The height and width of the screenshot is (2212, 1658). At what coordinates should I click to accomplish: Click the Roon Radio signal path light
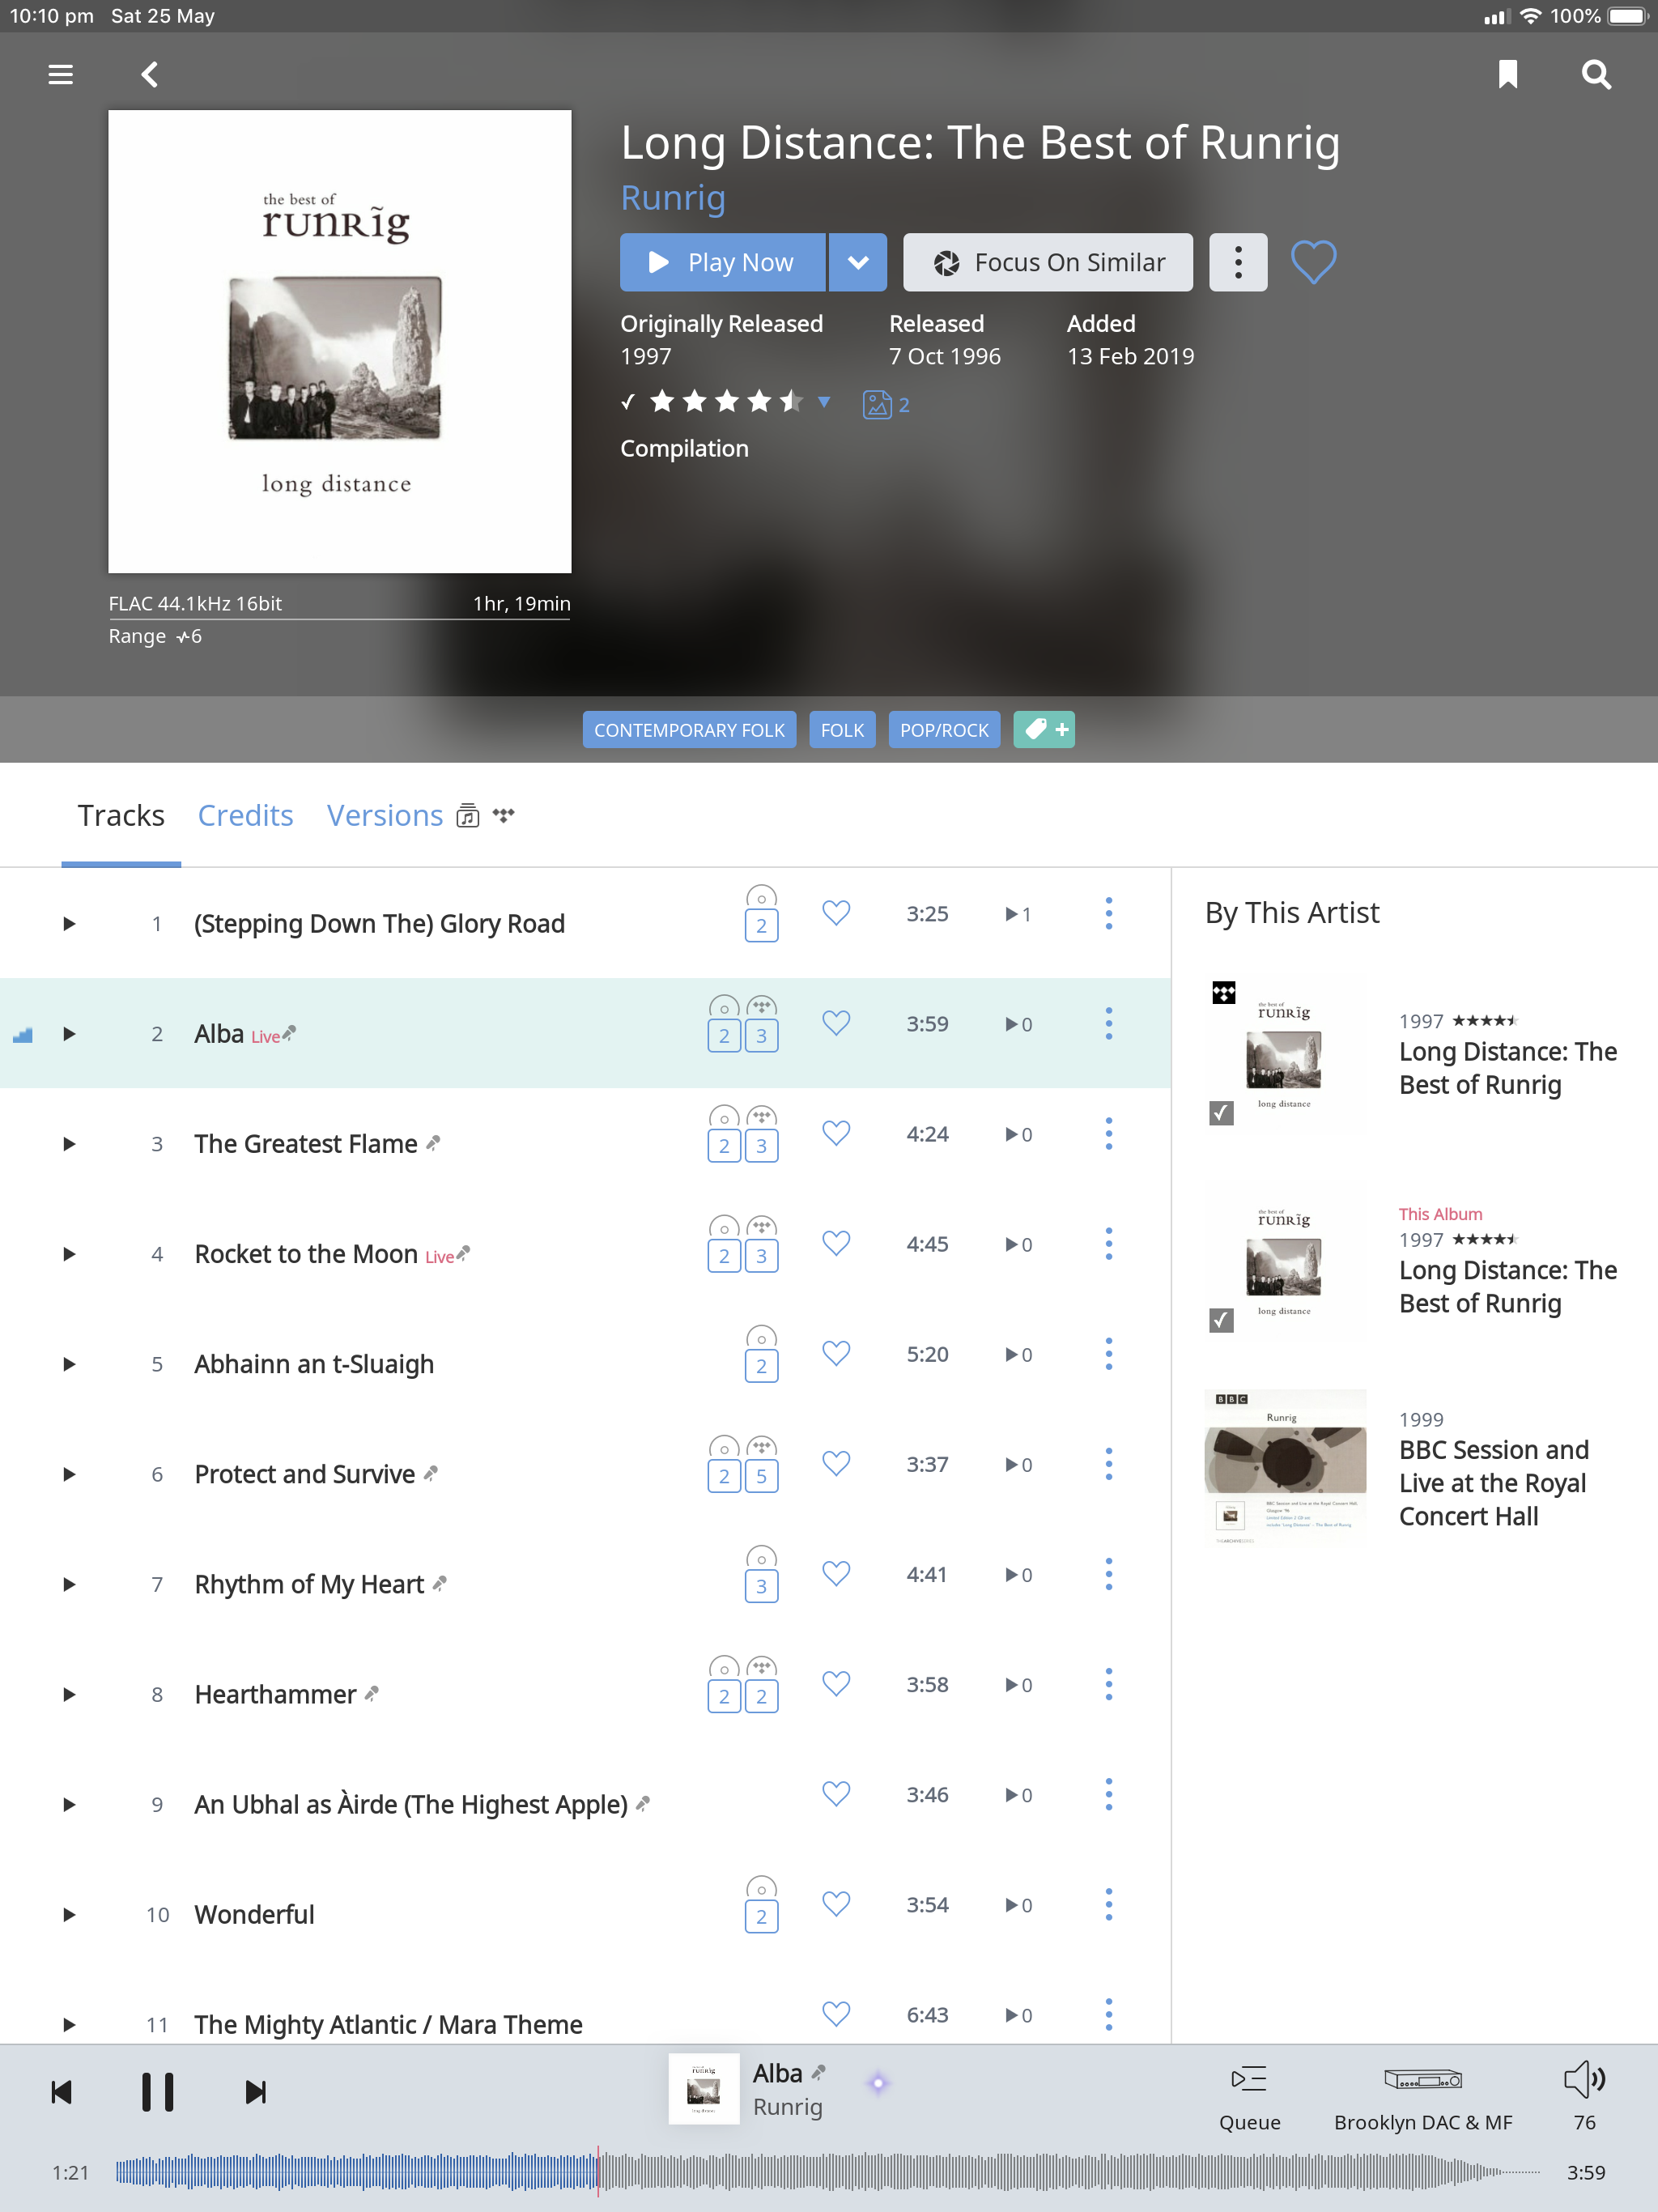tap(878, 2083)
